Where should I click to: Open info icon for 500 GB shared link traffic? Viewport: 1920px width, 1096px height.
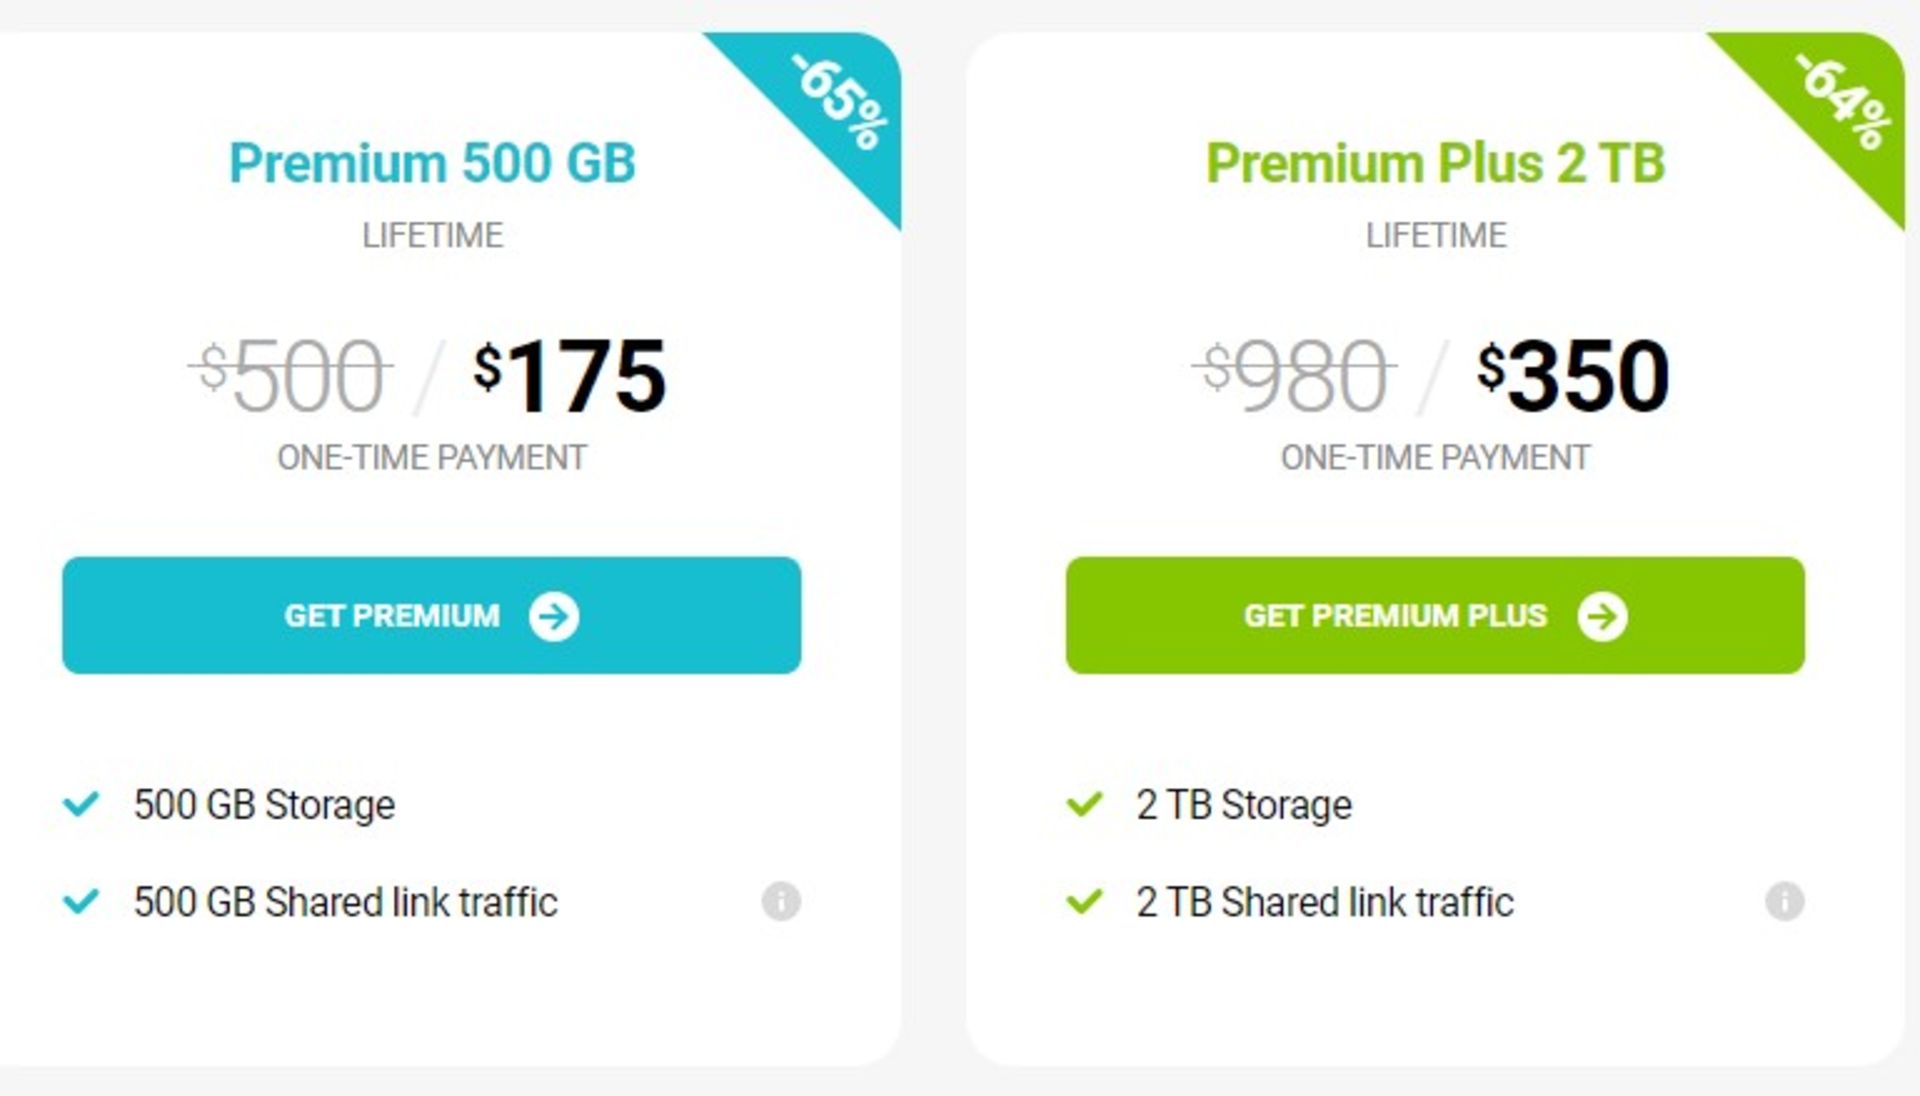pos(781,901)
